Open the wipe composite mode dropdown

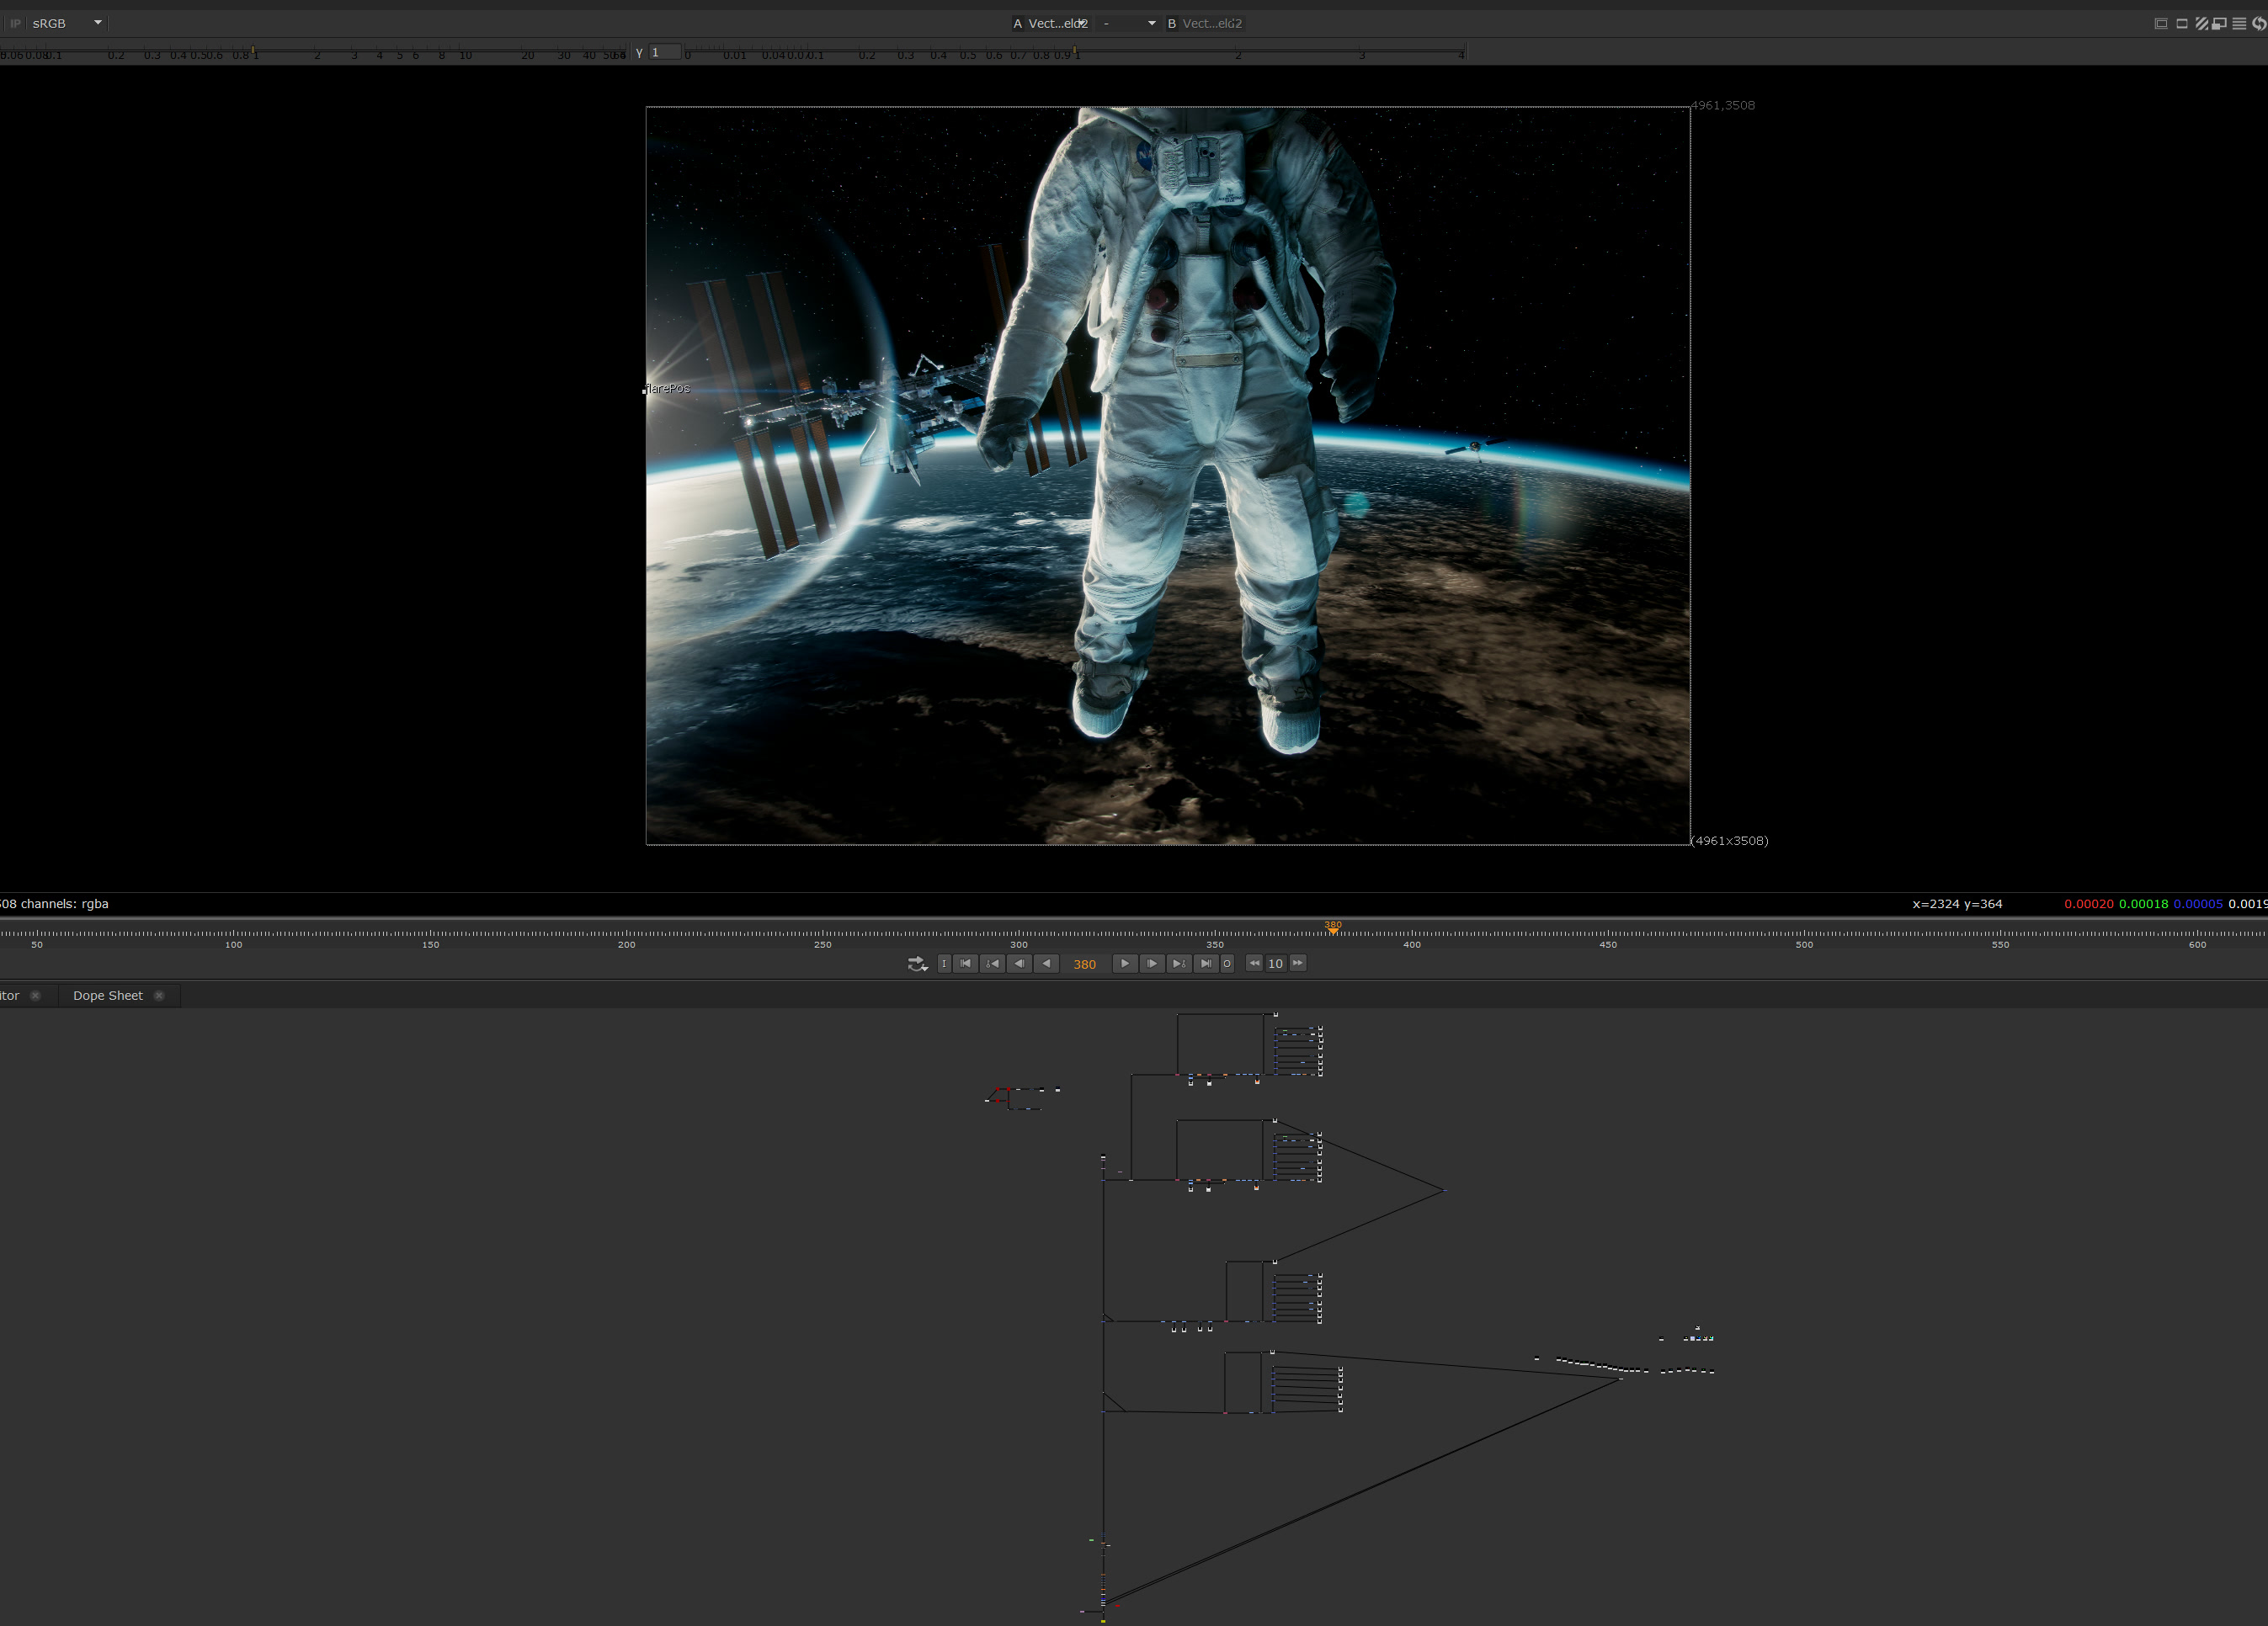click(1128, 23)
